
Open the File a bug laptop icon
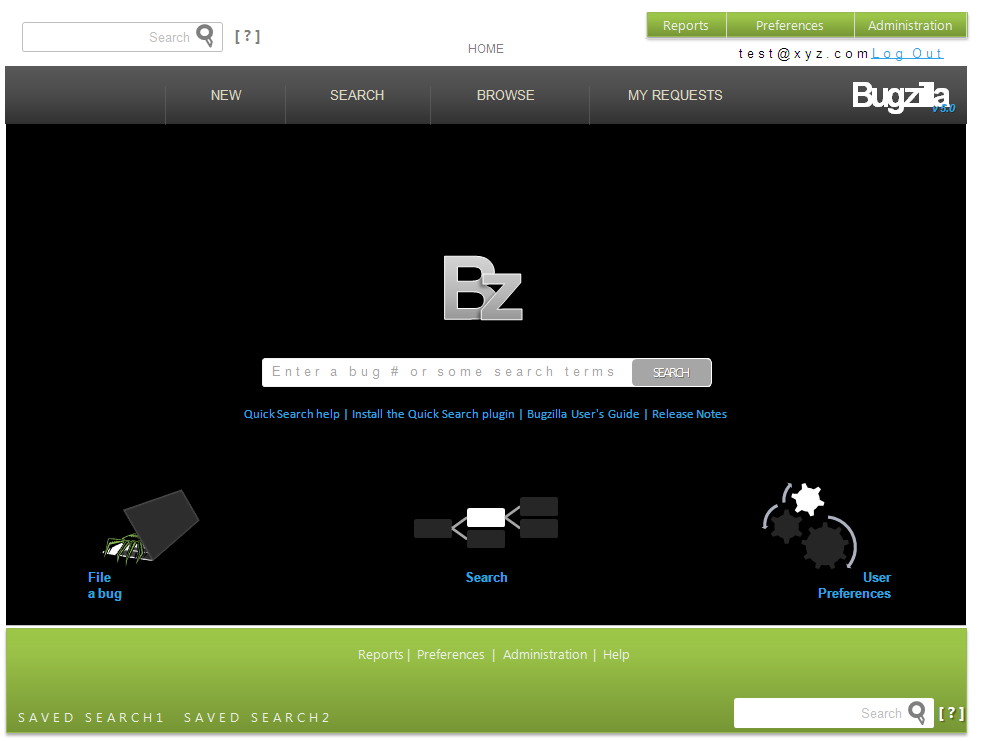150,527
